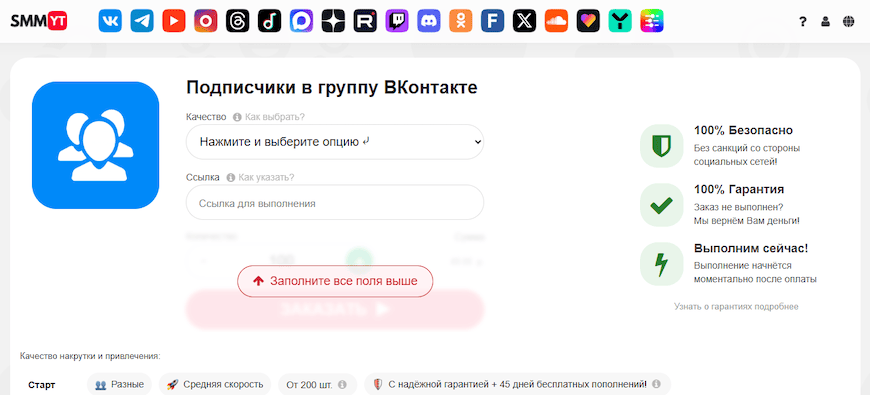The height and width of the screenshot is (395, 870).
Task: Click the green lightning bolt icon
Action: tap(661, 264)
